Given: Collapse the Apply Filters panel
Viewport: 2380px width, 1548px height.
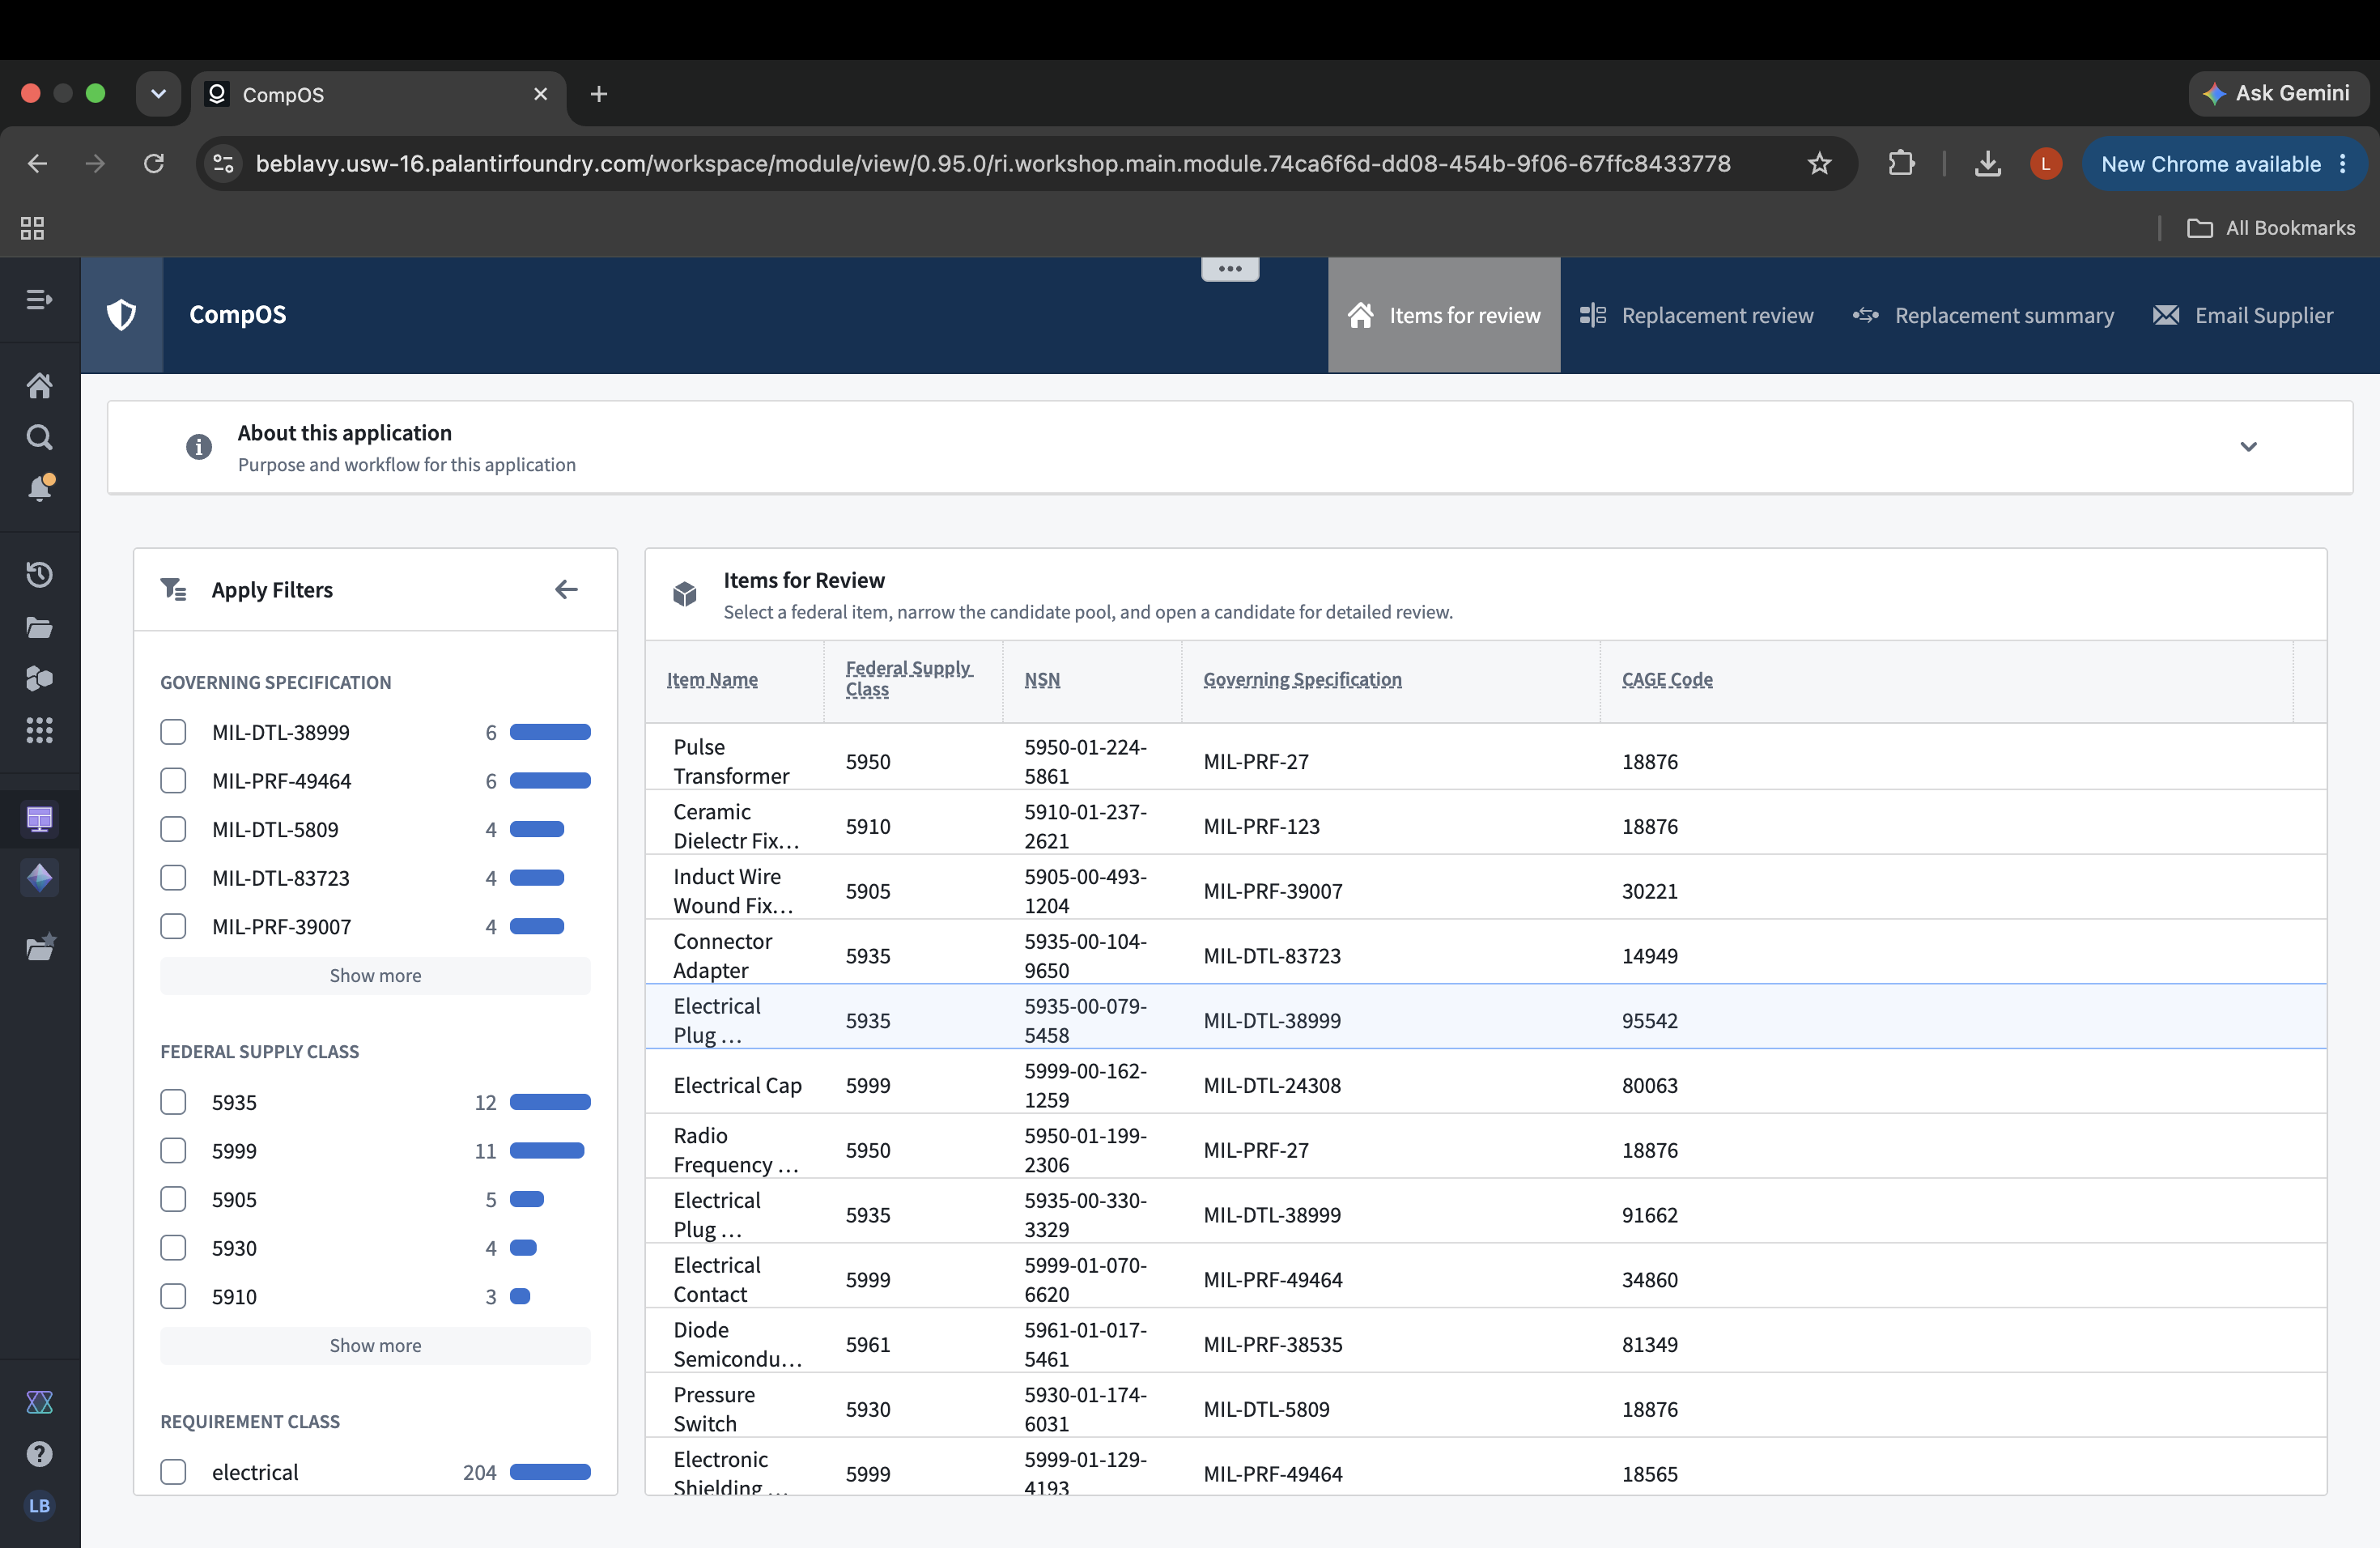Looking at the screenshot, I should [566, 590].
